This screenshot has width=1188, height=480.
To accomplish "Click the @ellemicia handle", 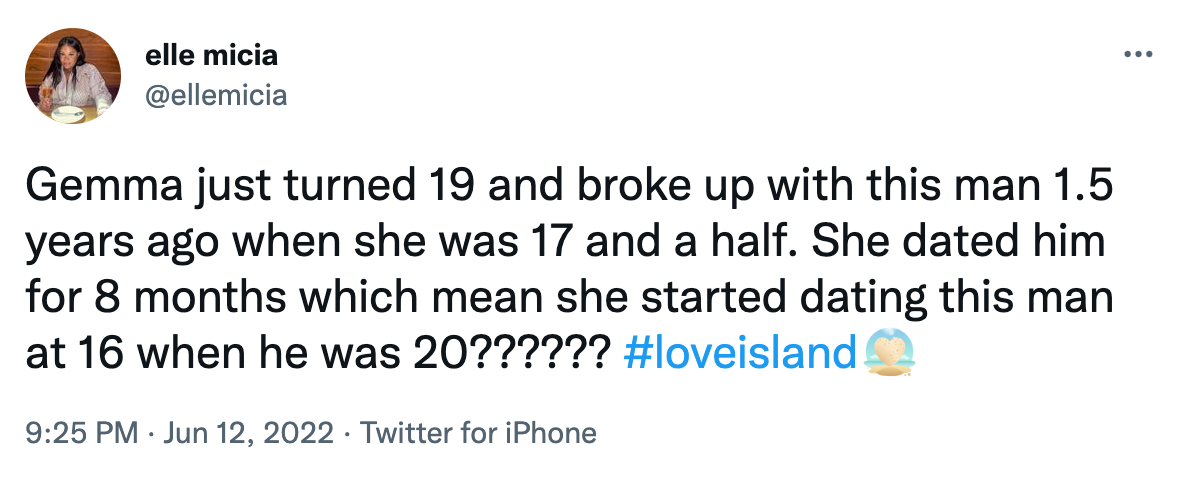I will (x=217, y=95).
